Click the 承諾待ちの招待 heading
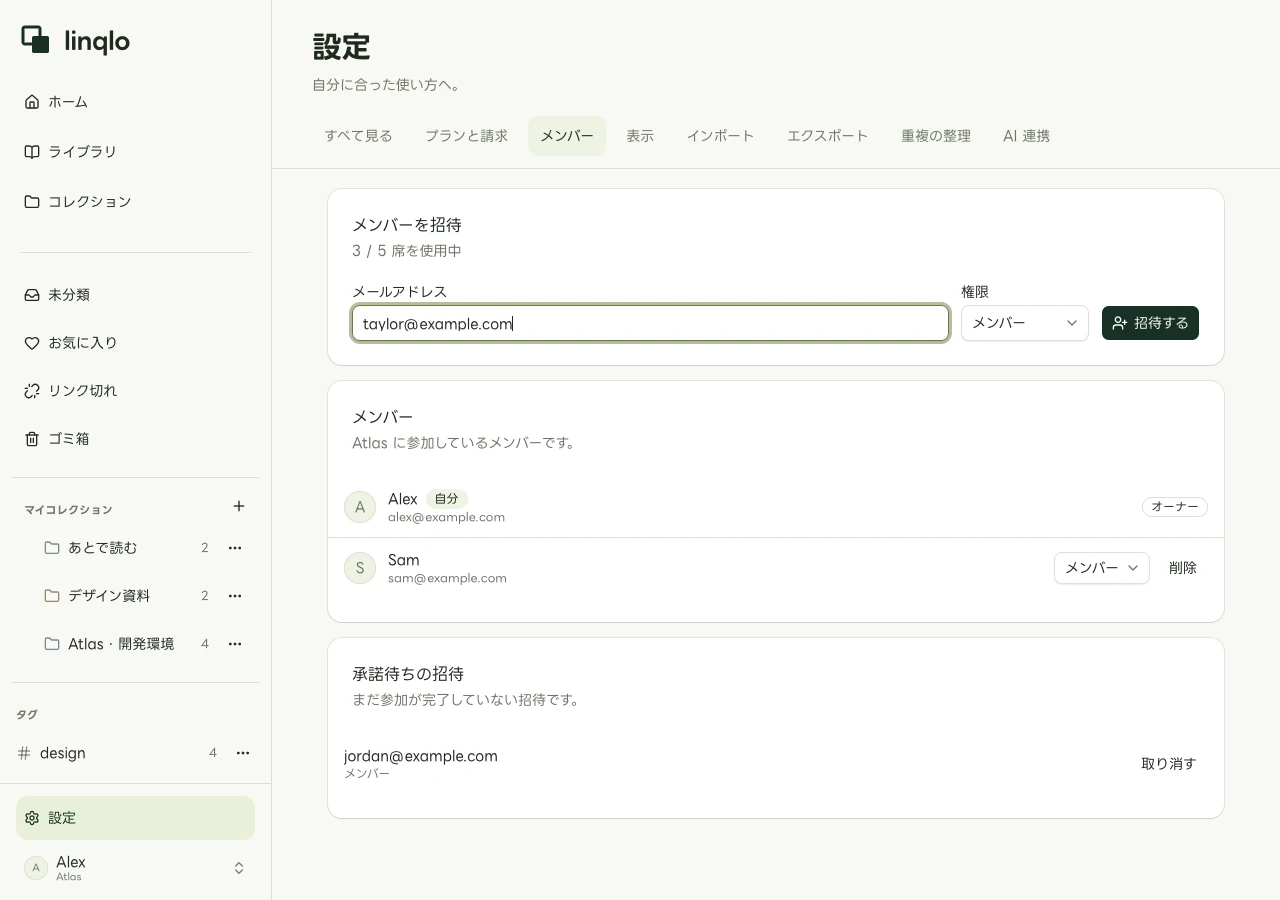 (408, 674)
